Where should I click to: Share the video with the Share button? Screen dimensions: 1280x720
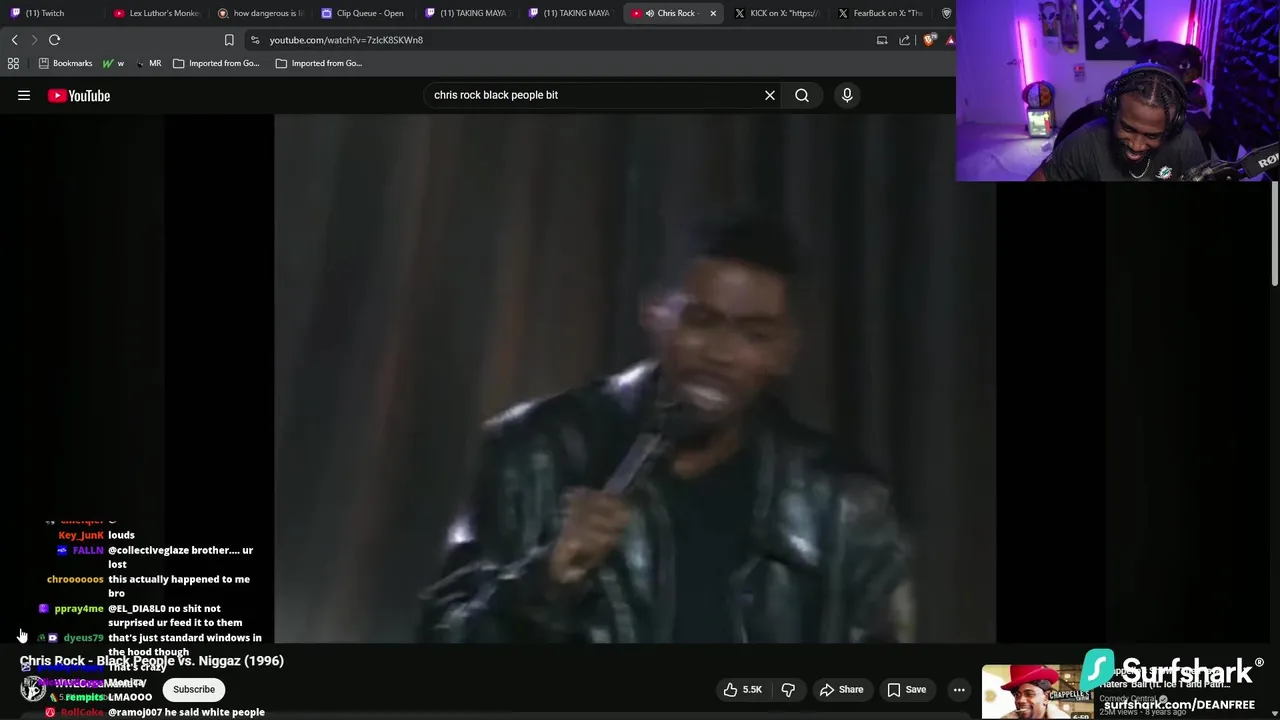(x=841, y=689)
